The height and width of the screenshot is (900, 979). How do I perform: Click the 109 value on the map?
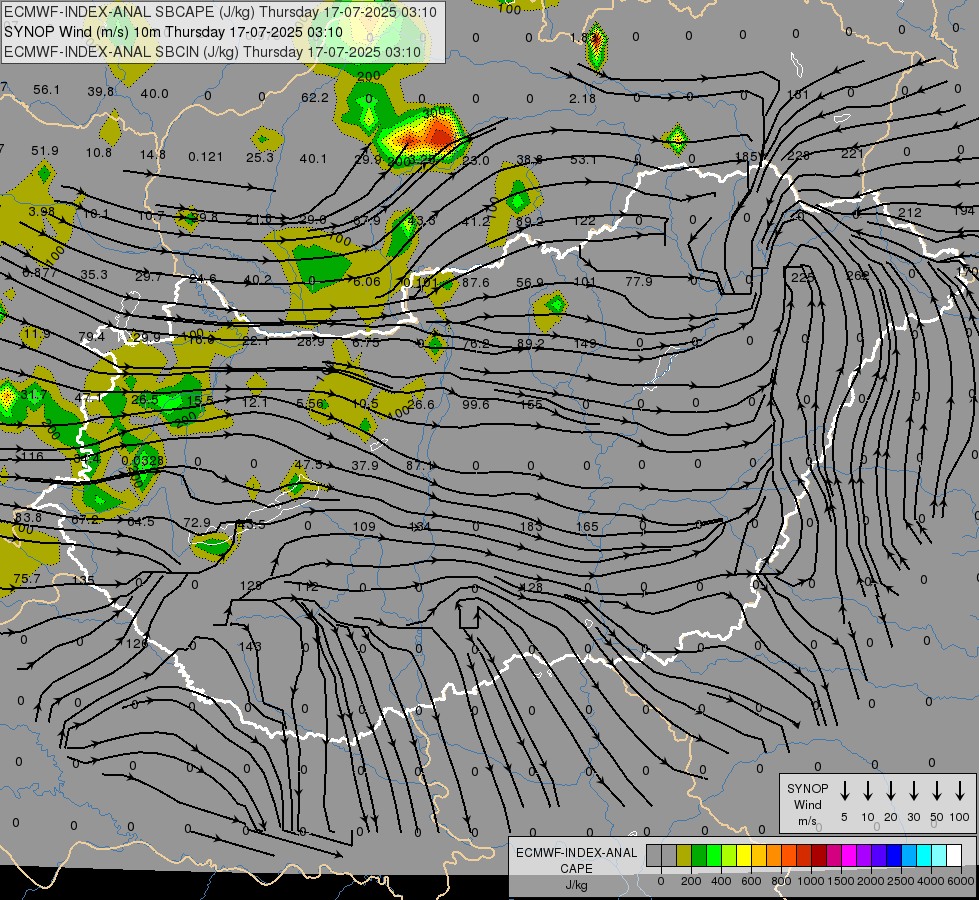pos(364,527)
